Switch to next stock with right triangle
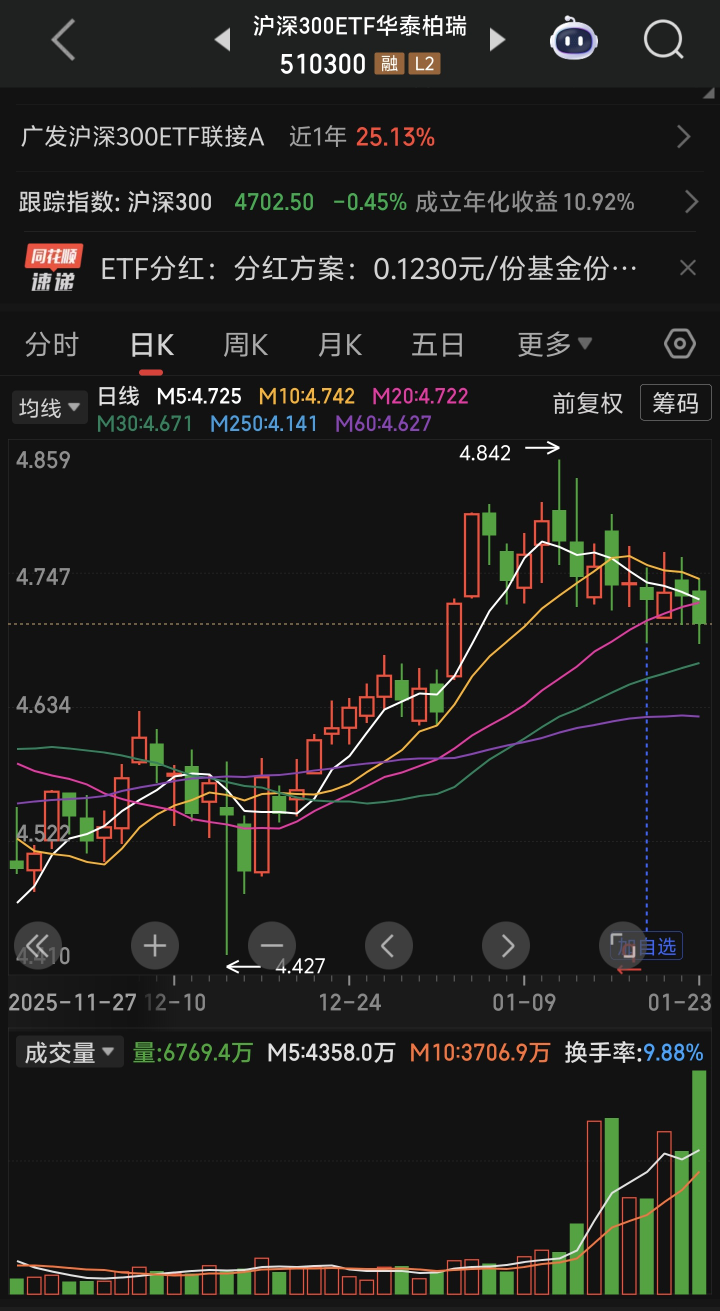Screen dimensions: 720x1311 (497, 41)
